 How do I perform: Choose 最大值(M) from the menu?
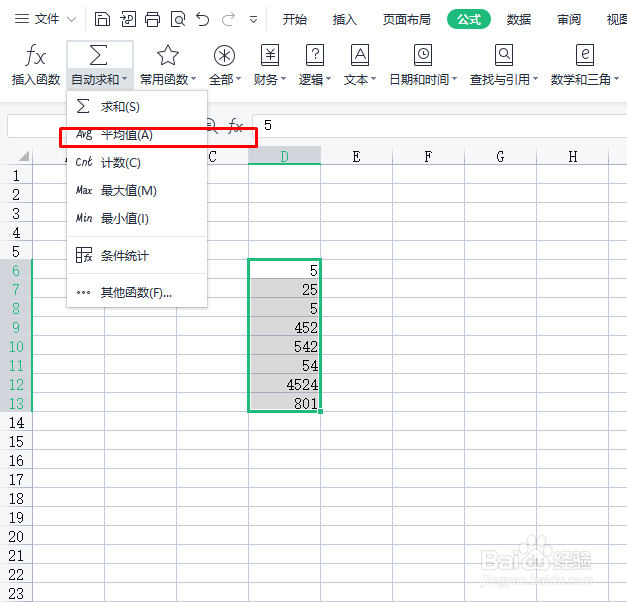point(137,191)
